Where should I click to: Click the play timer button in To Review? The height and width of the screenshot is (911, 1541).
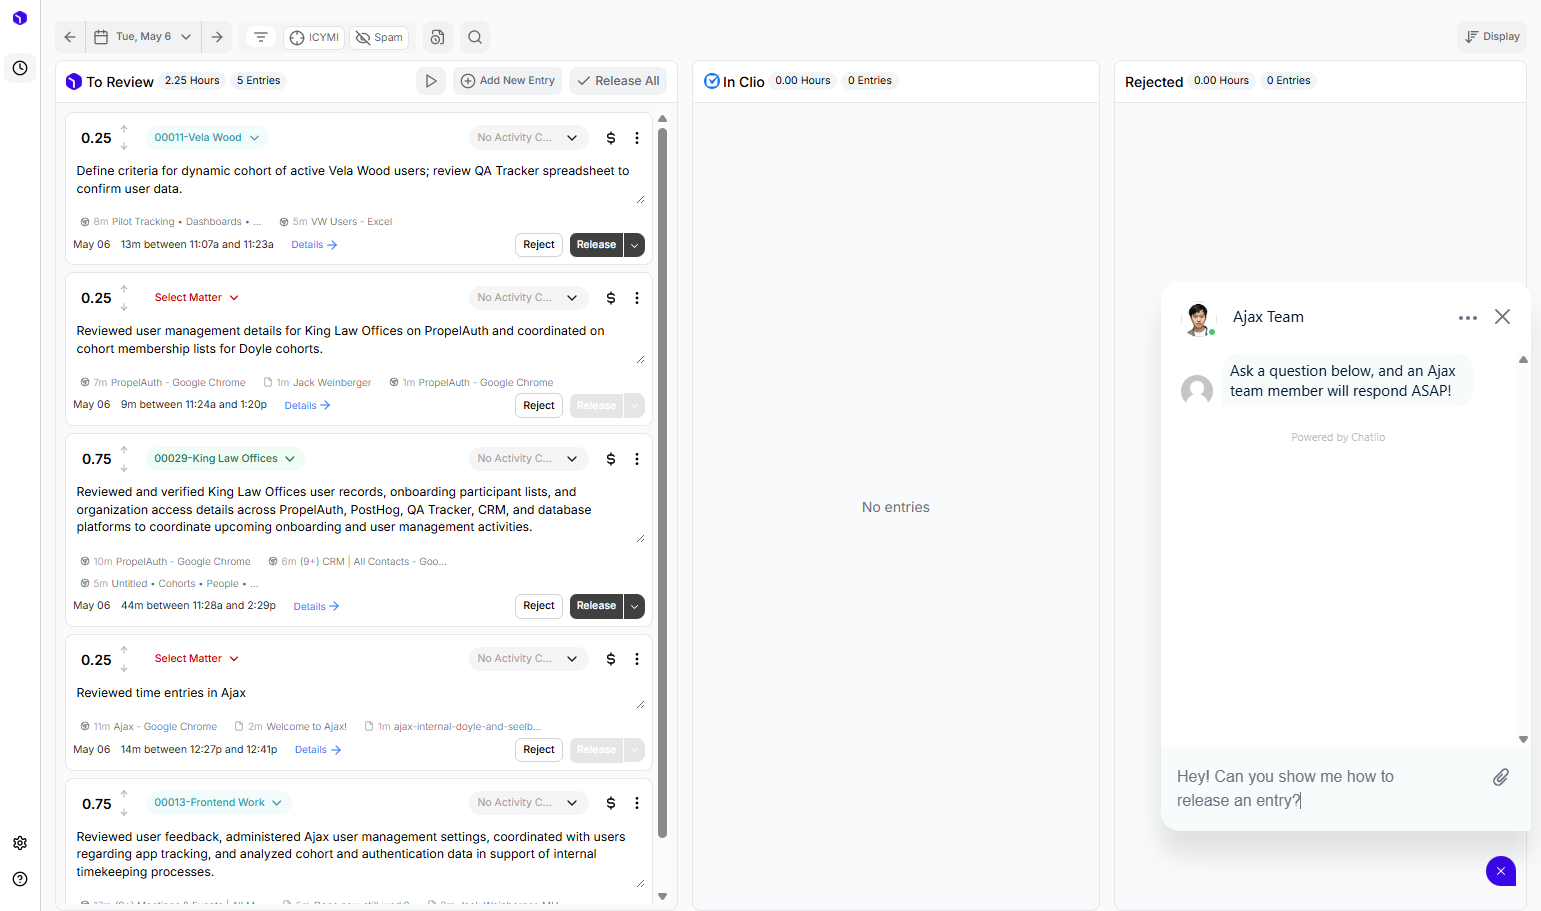pos(431,81)
